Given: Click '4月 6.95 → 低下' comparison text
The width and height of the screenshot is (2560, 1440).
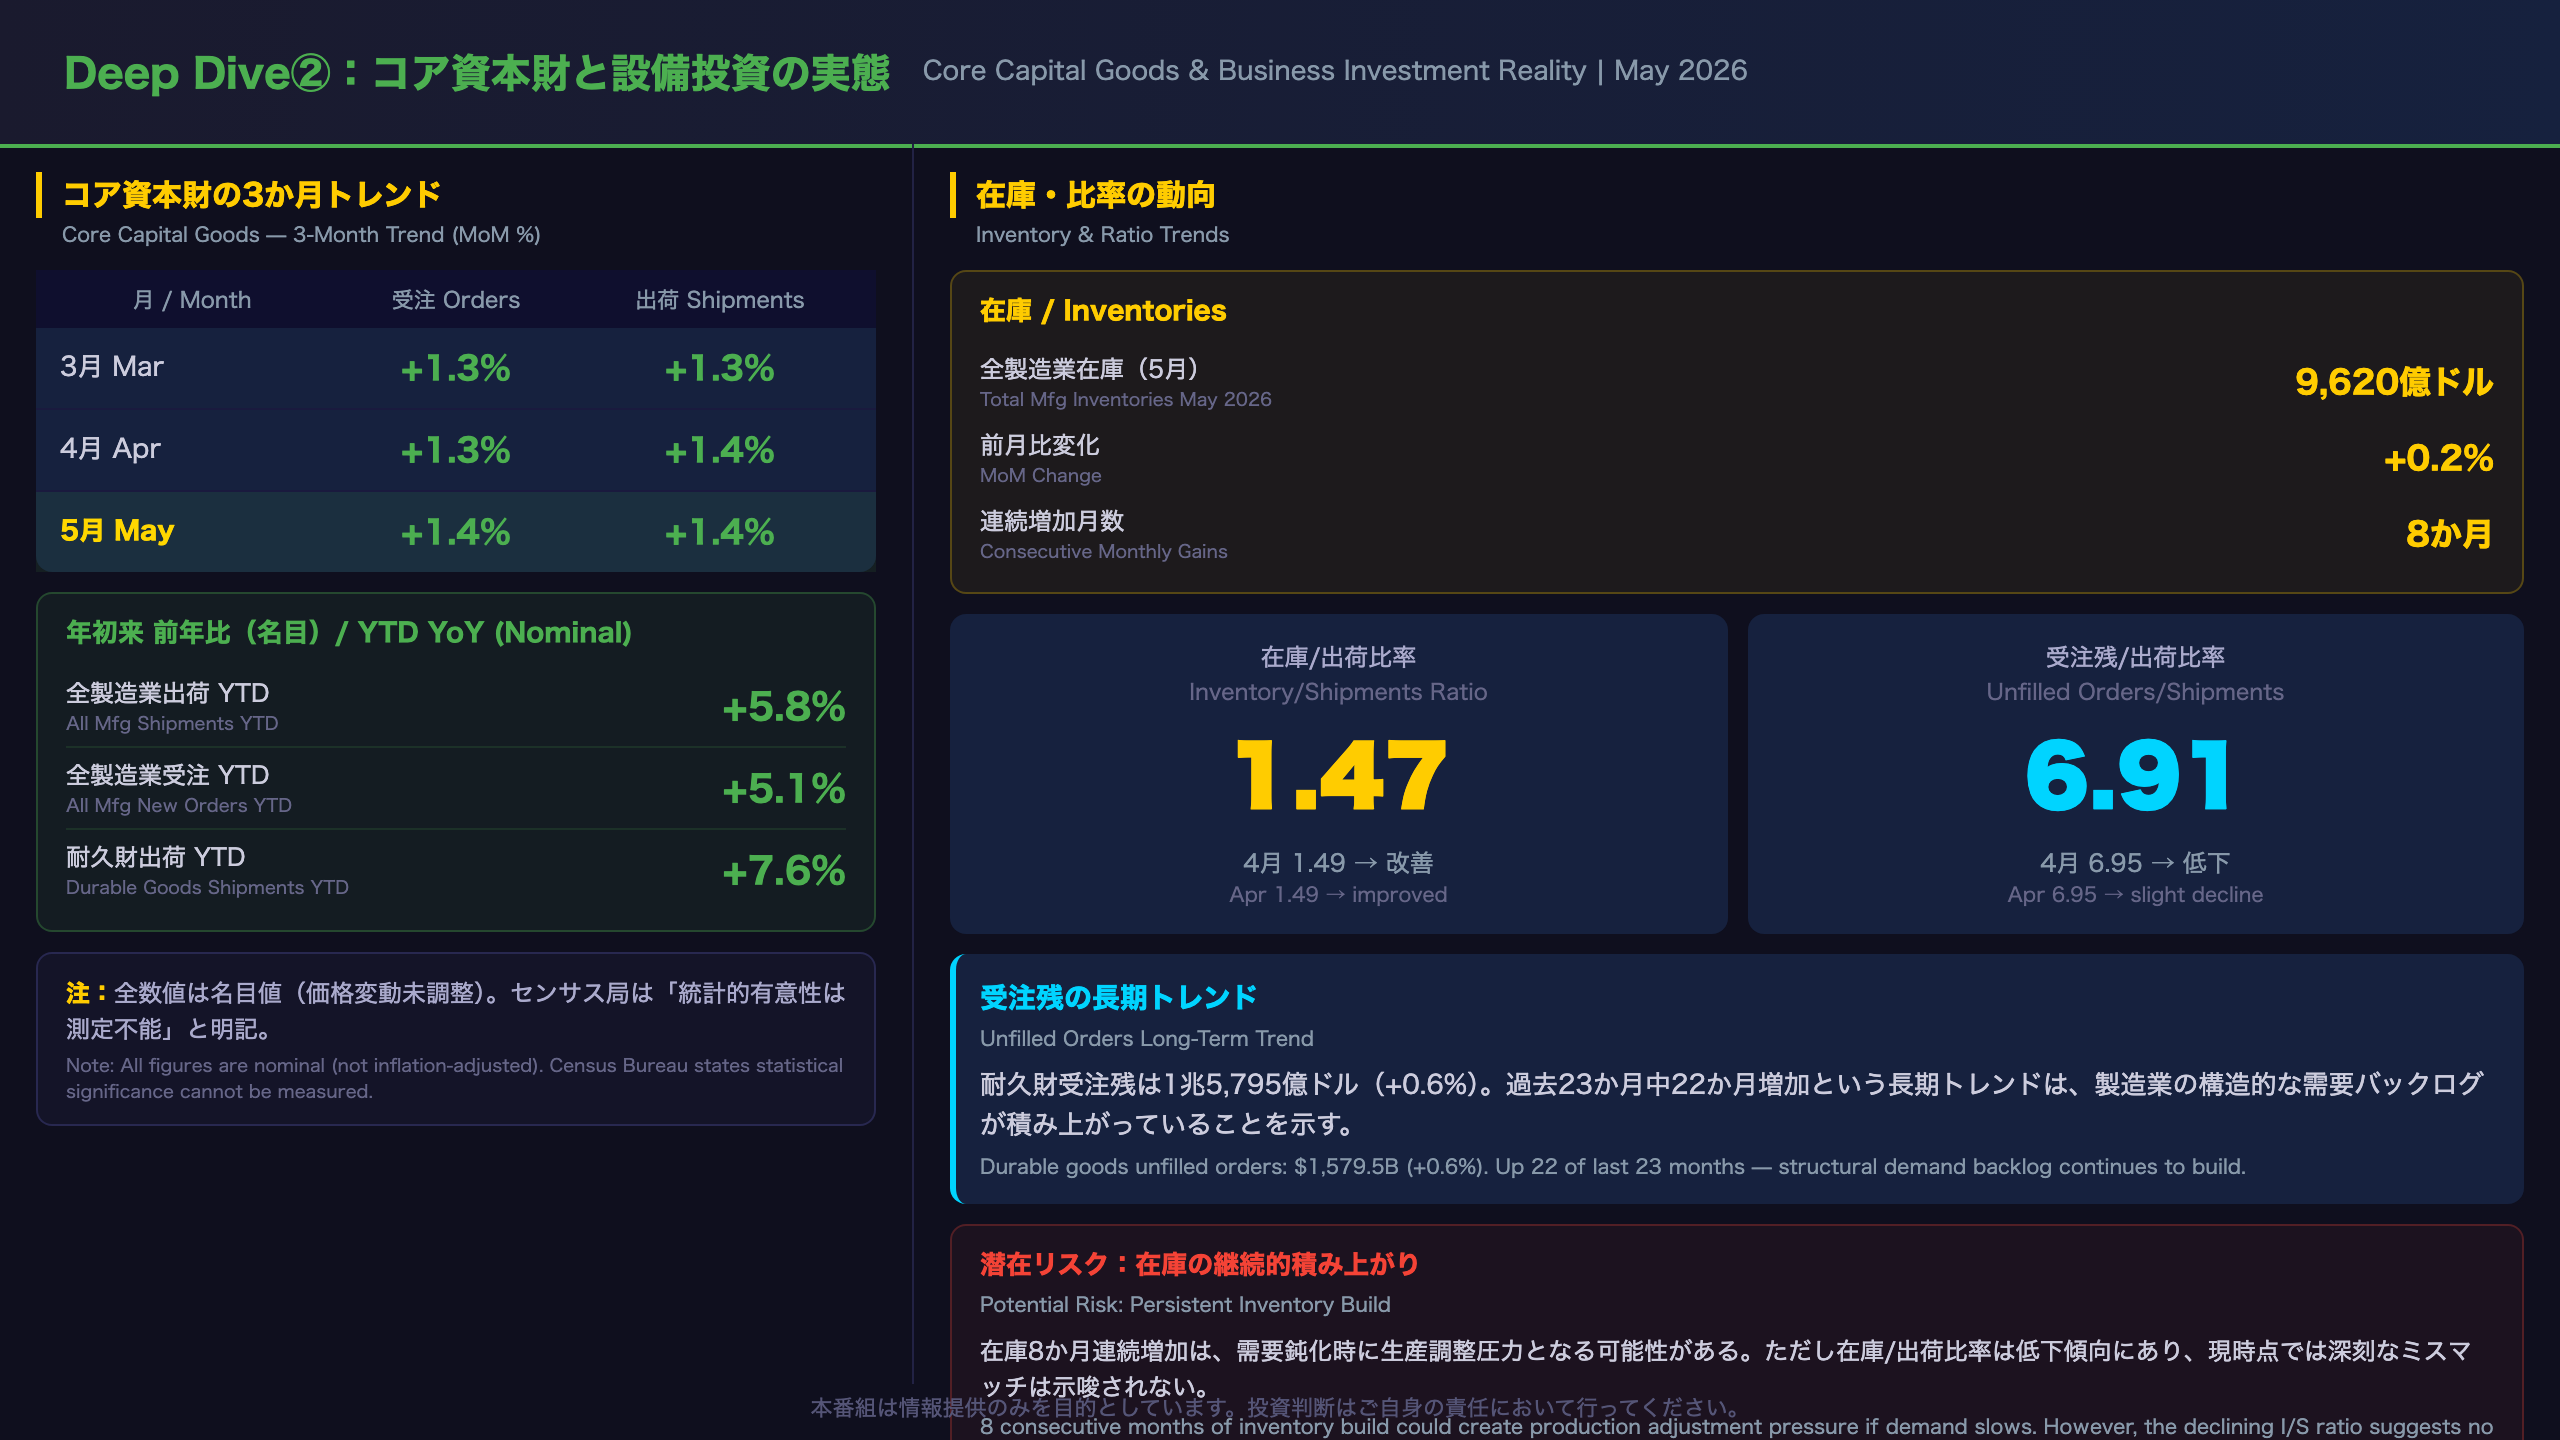Looking at the screenshot, I should pos(2135,862).
